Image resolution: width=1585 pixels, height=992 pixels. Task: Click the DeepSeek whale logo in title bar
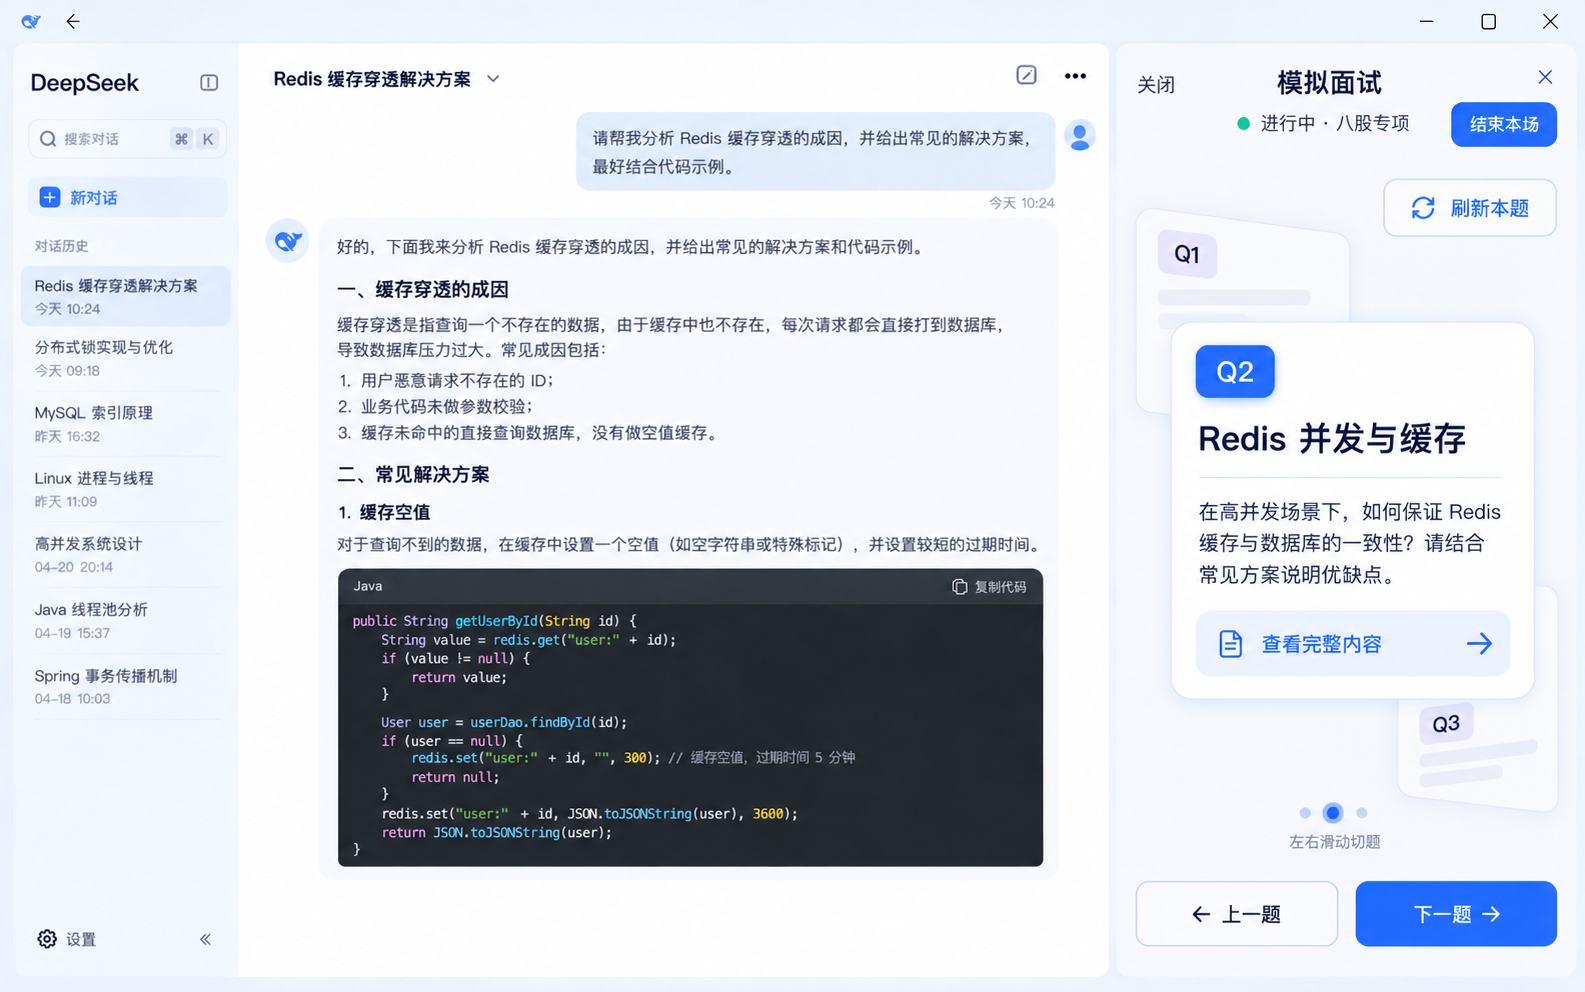[x=31, y=21]
